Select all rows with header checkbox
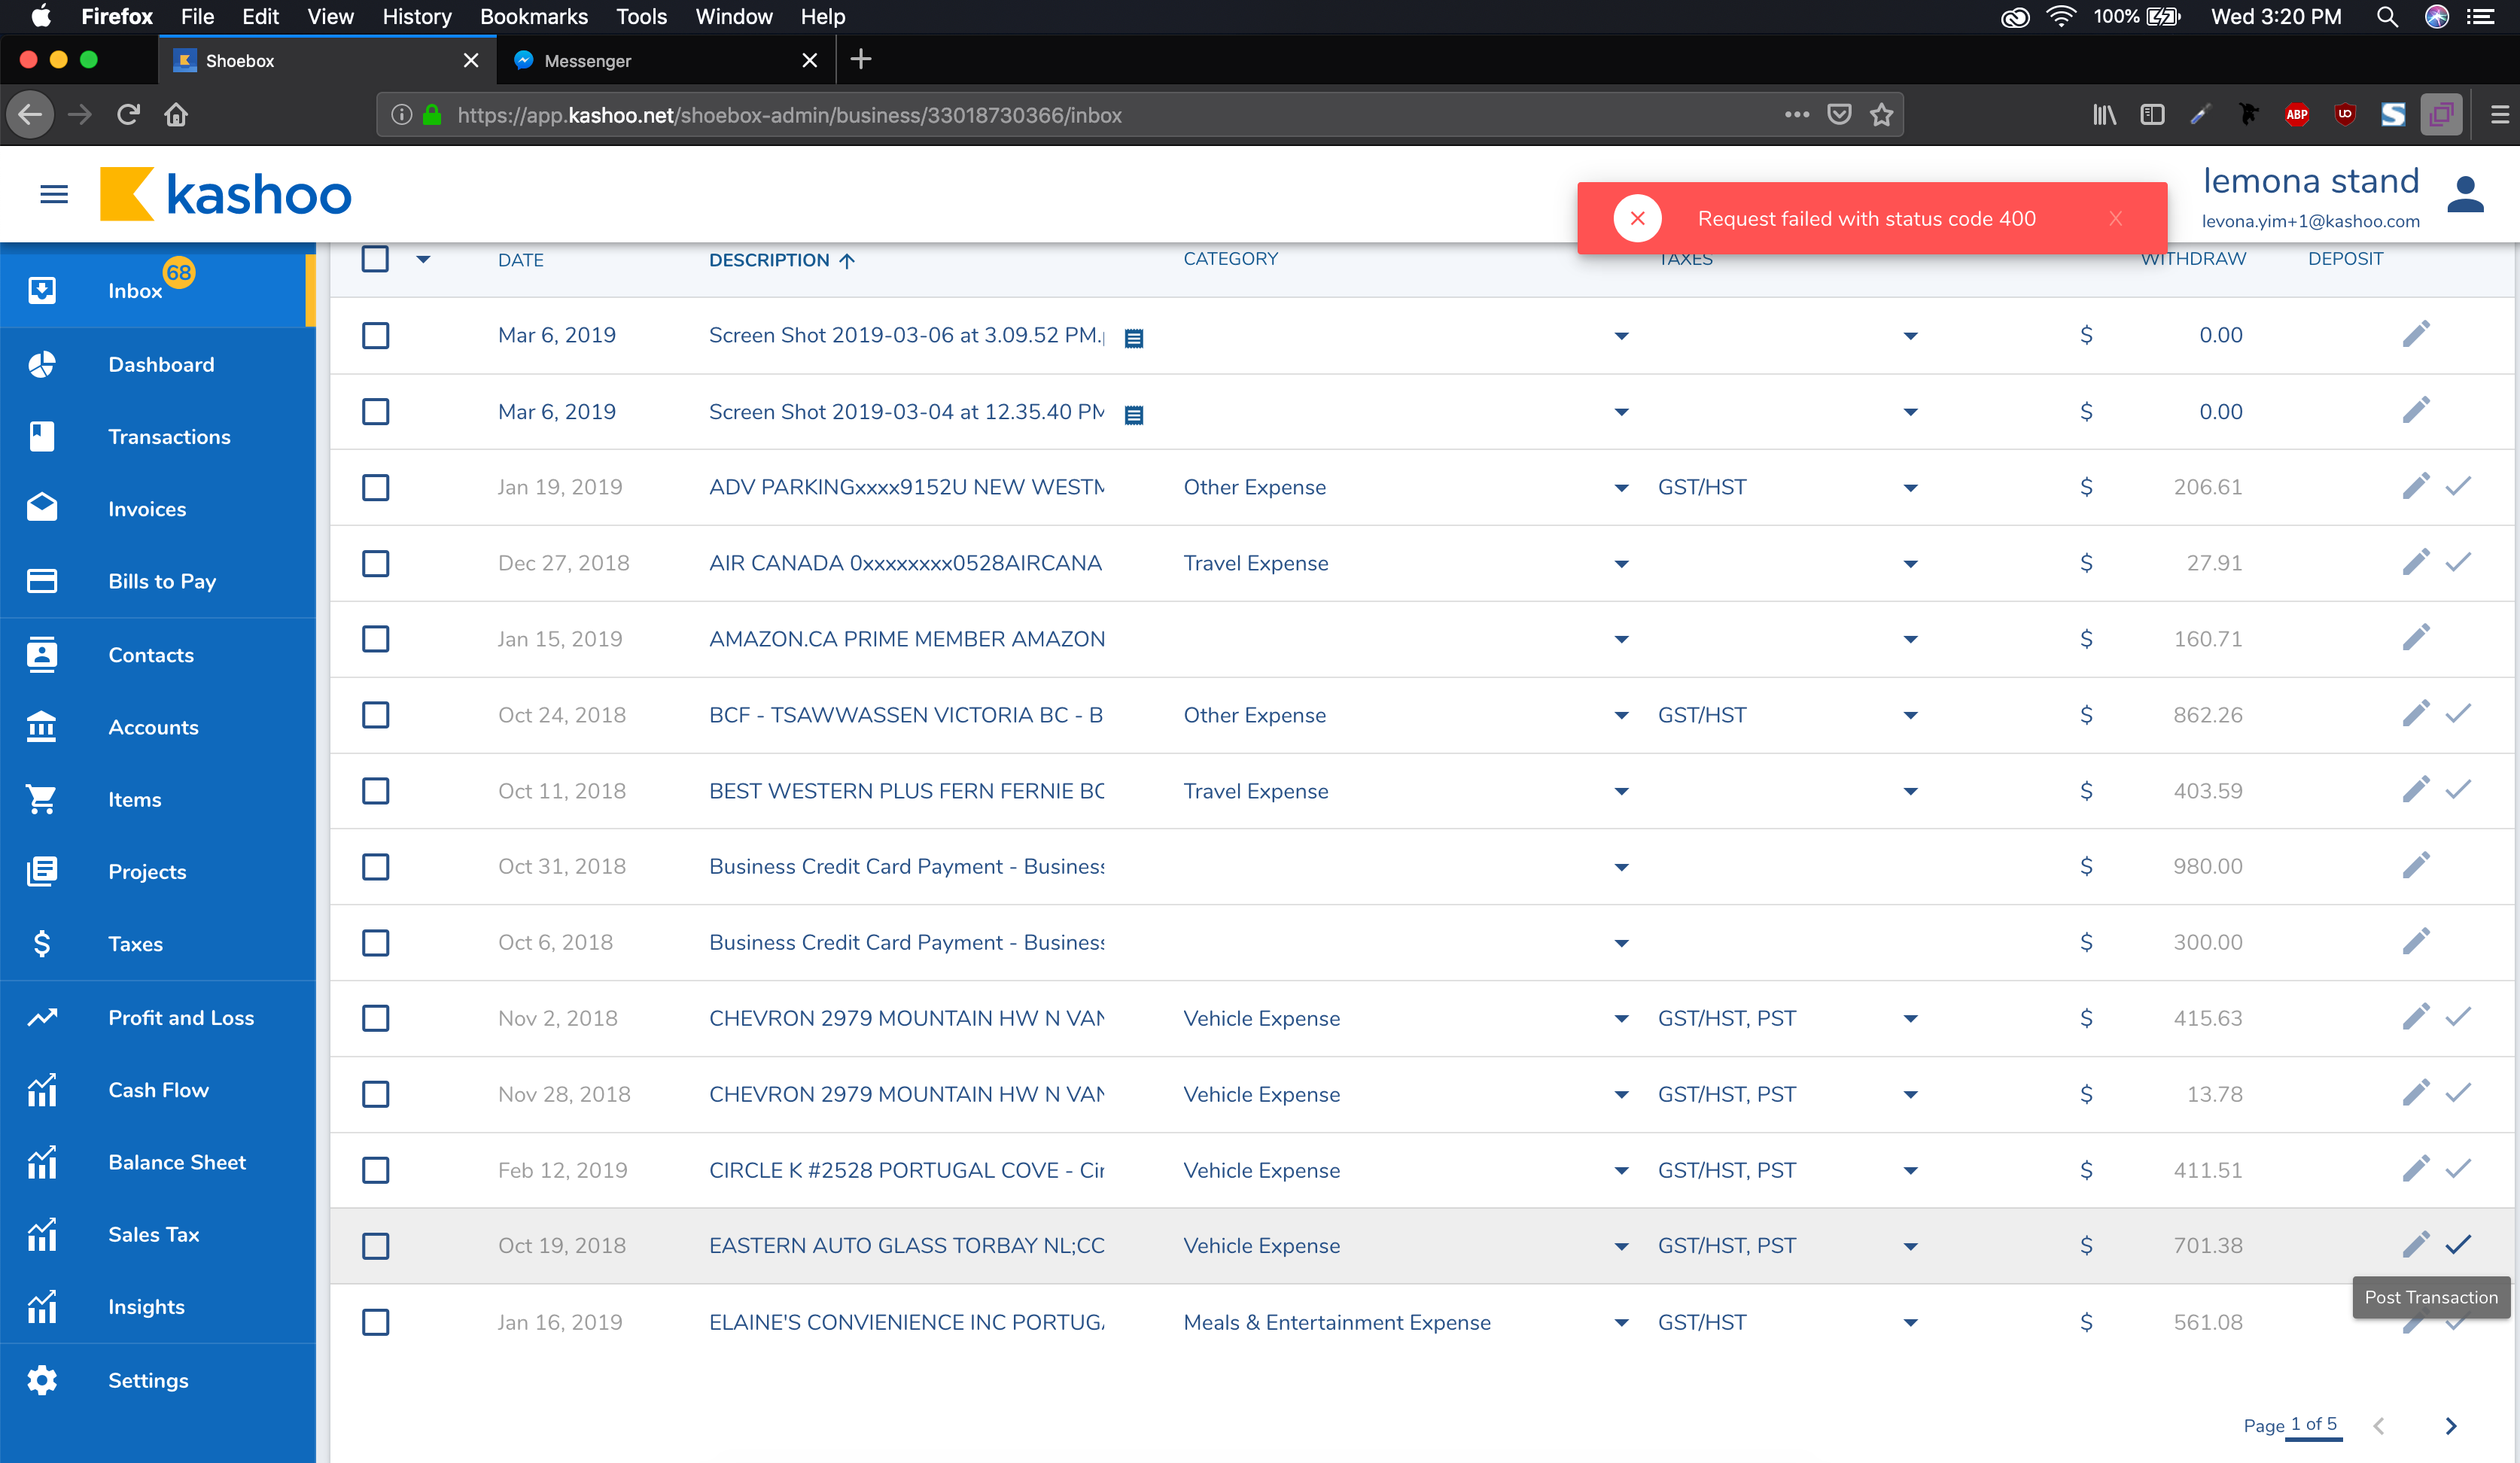2520x1463 pixels. 375,259
